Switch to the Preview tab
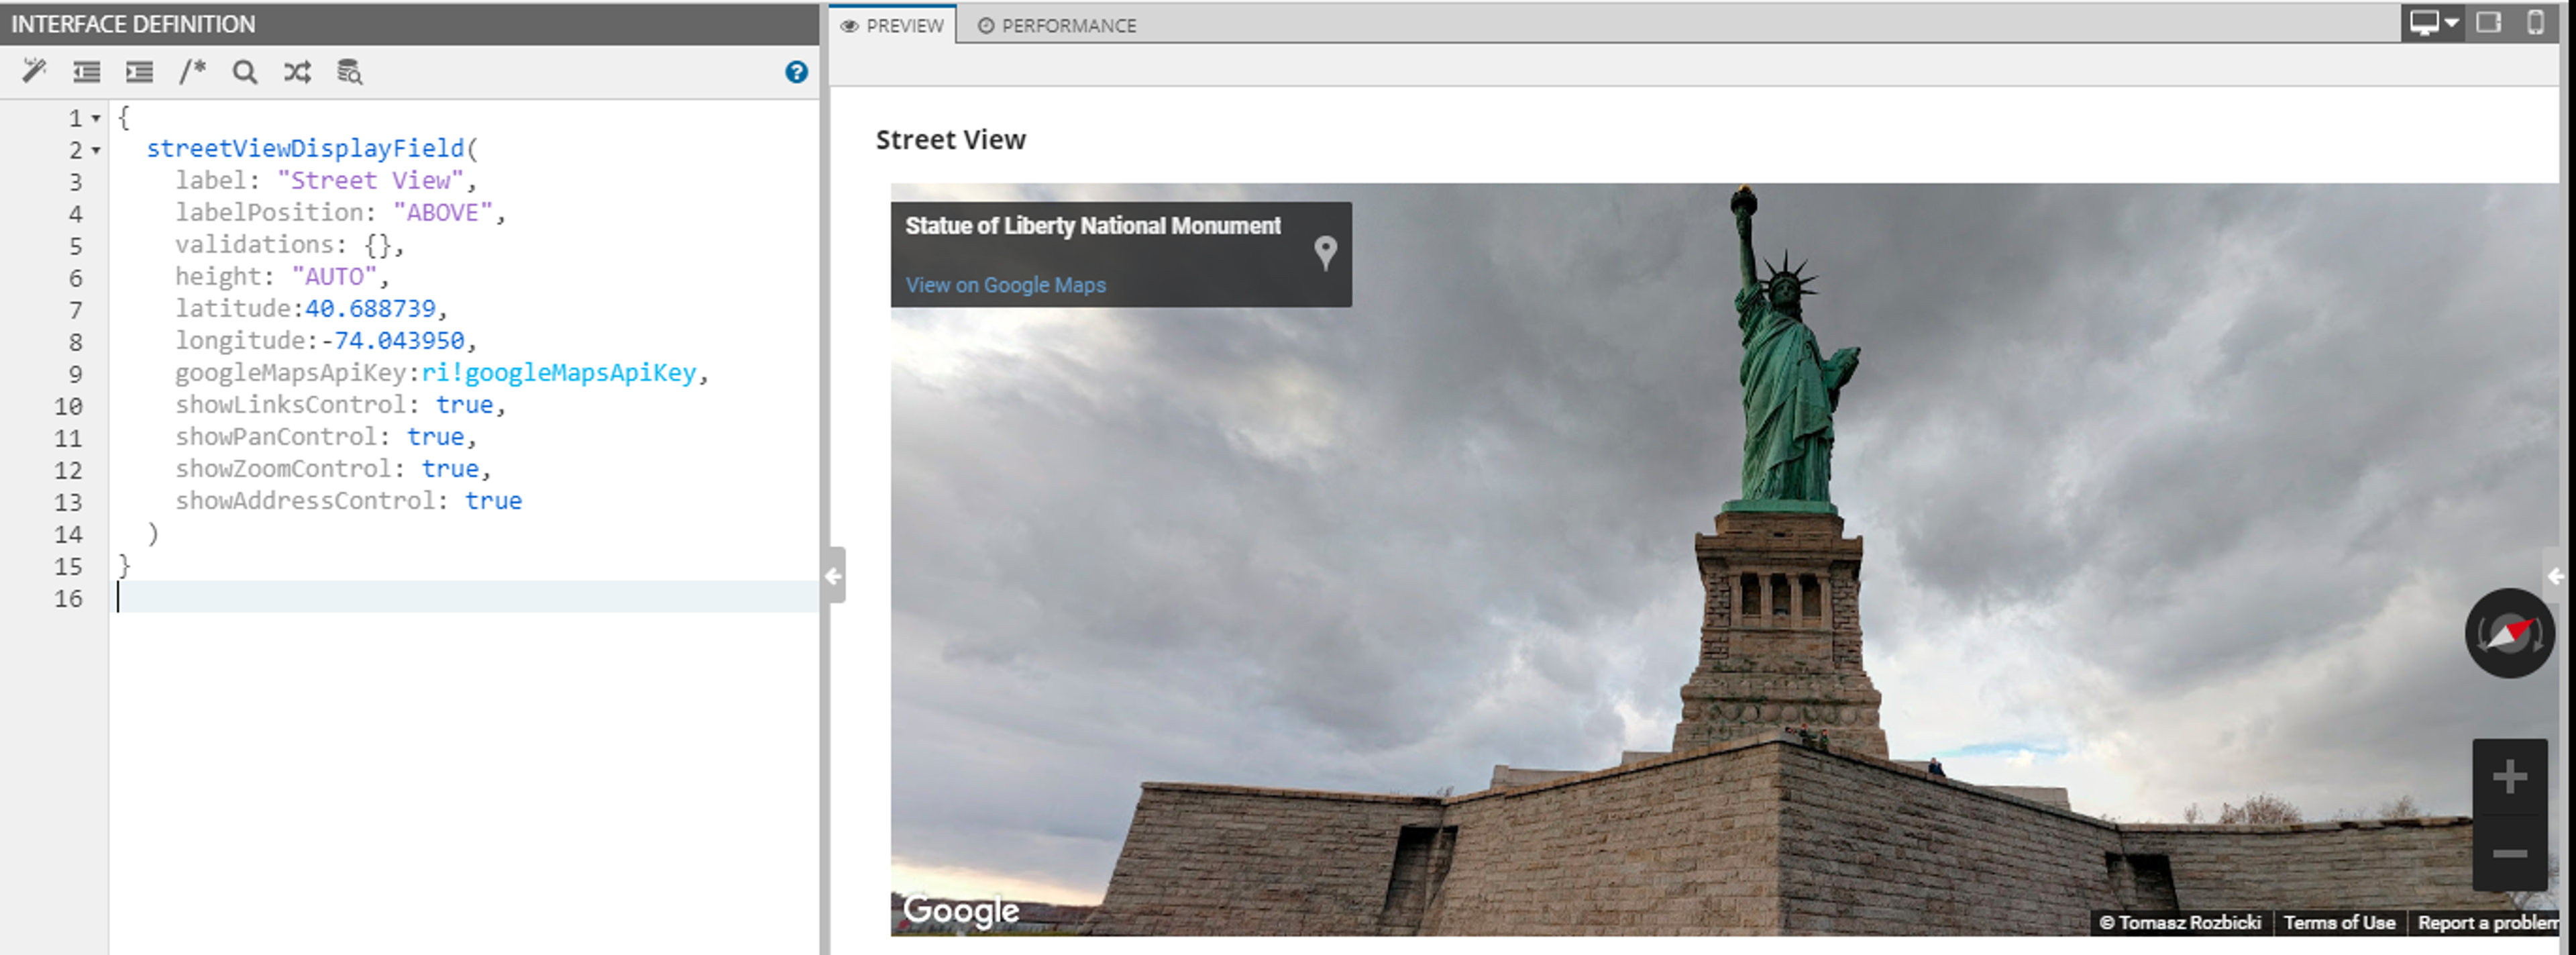The image size is (2576, 955). pos(892,25)
